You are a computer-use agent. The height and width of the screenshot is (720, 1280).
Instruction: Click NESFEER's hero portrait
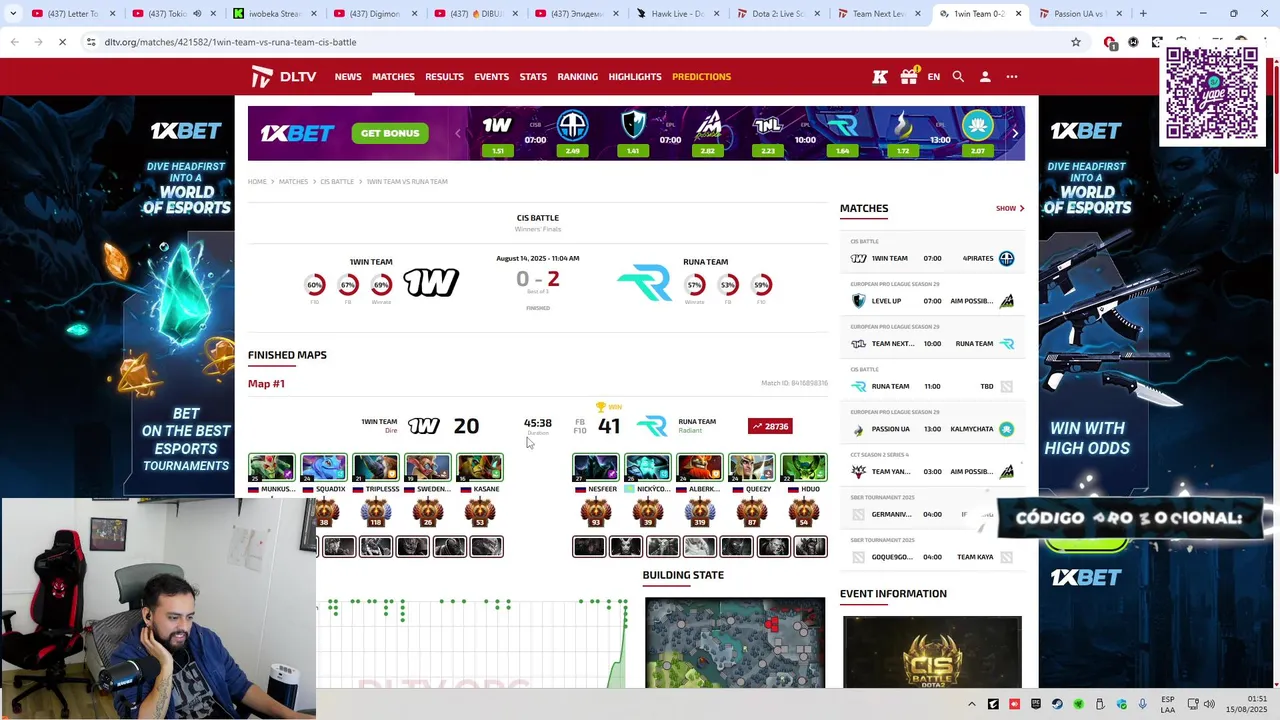pos(596,468)
